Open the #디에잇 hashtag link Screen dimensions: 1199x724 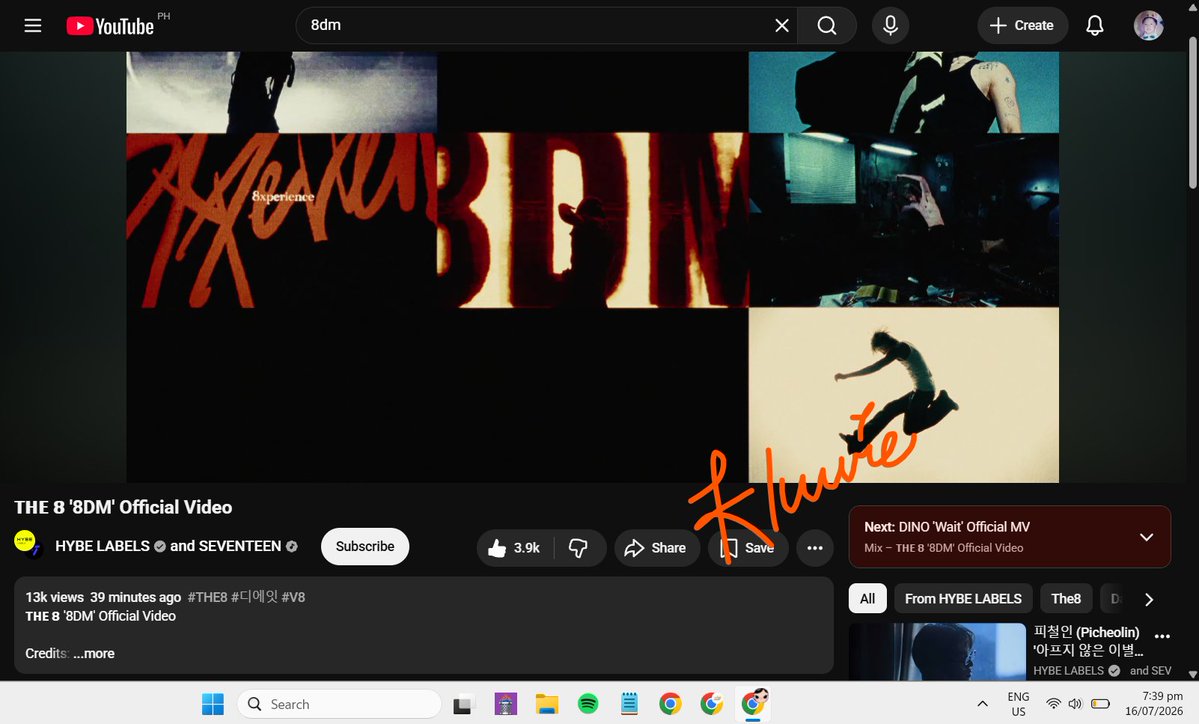pos(254,597)
